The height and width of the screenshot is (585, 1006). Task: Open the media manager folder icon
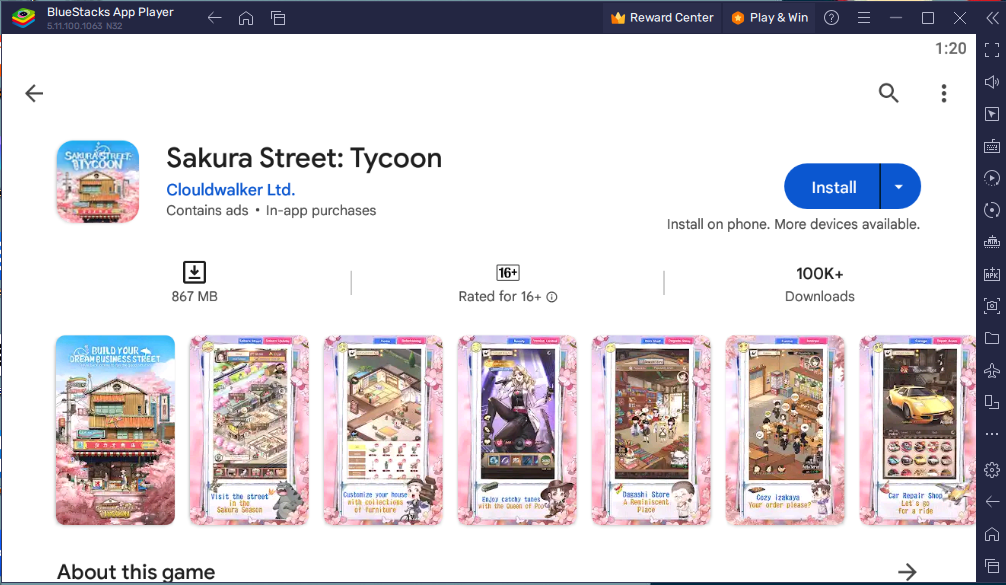click(992, 338)
